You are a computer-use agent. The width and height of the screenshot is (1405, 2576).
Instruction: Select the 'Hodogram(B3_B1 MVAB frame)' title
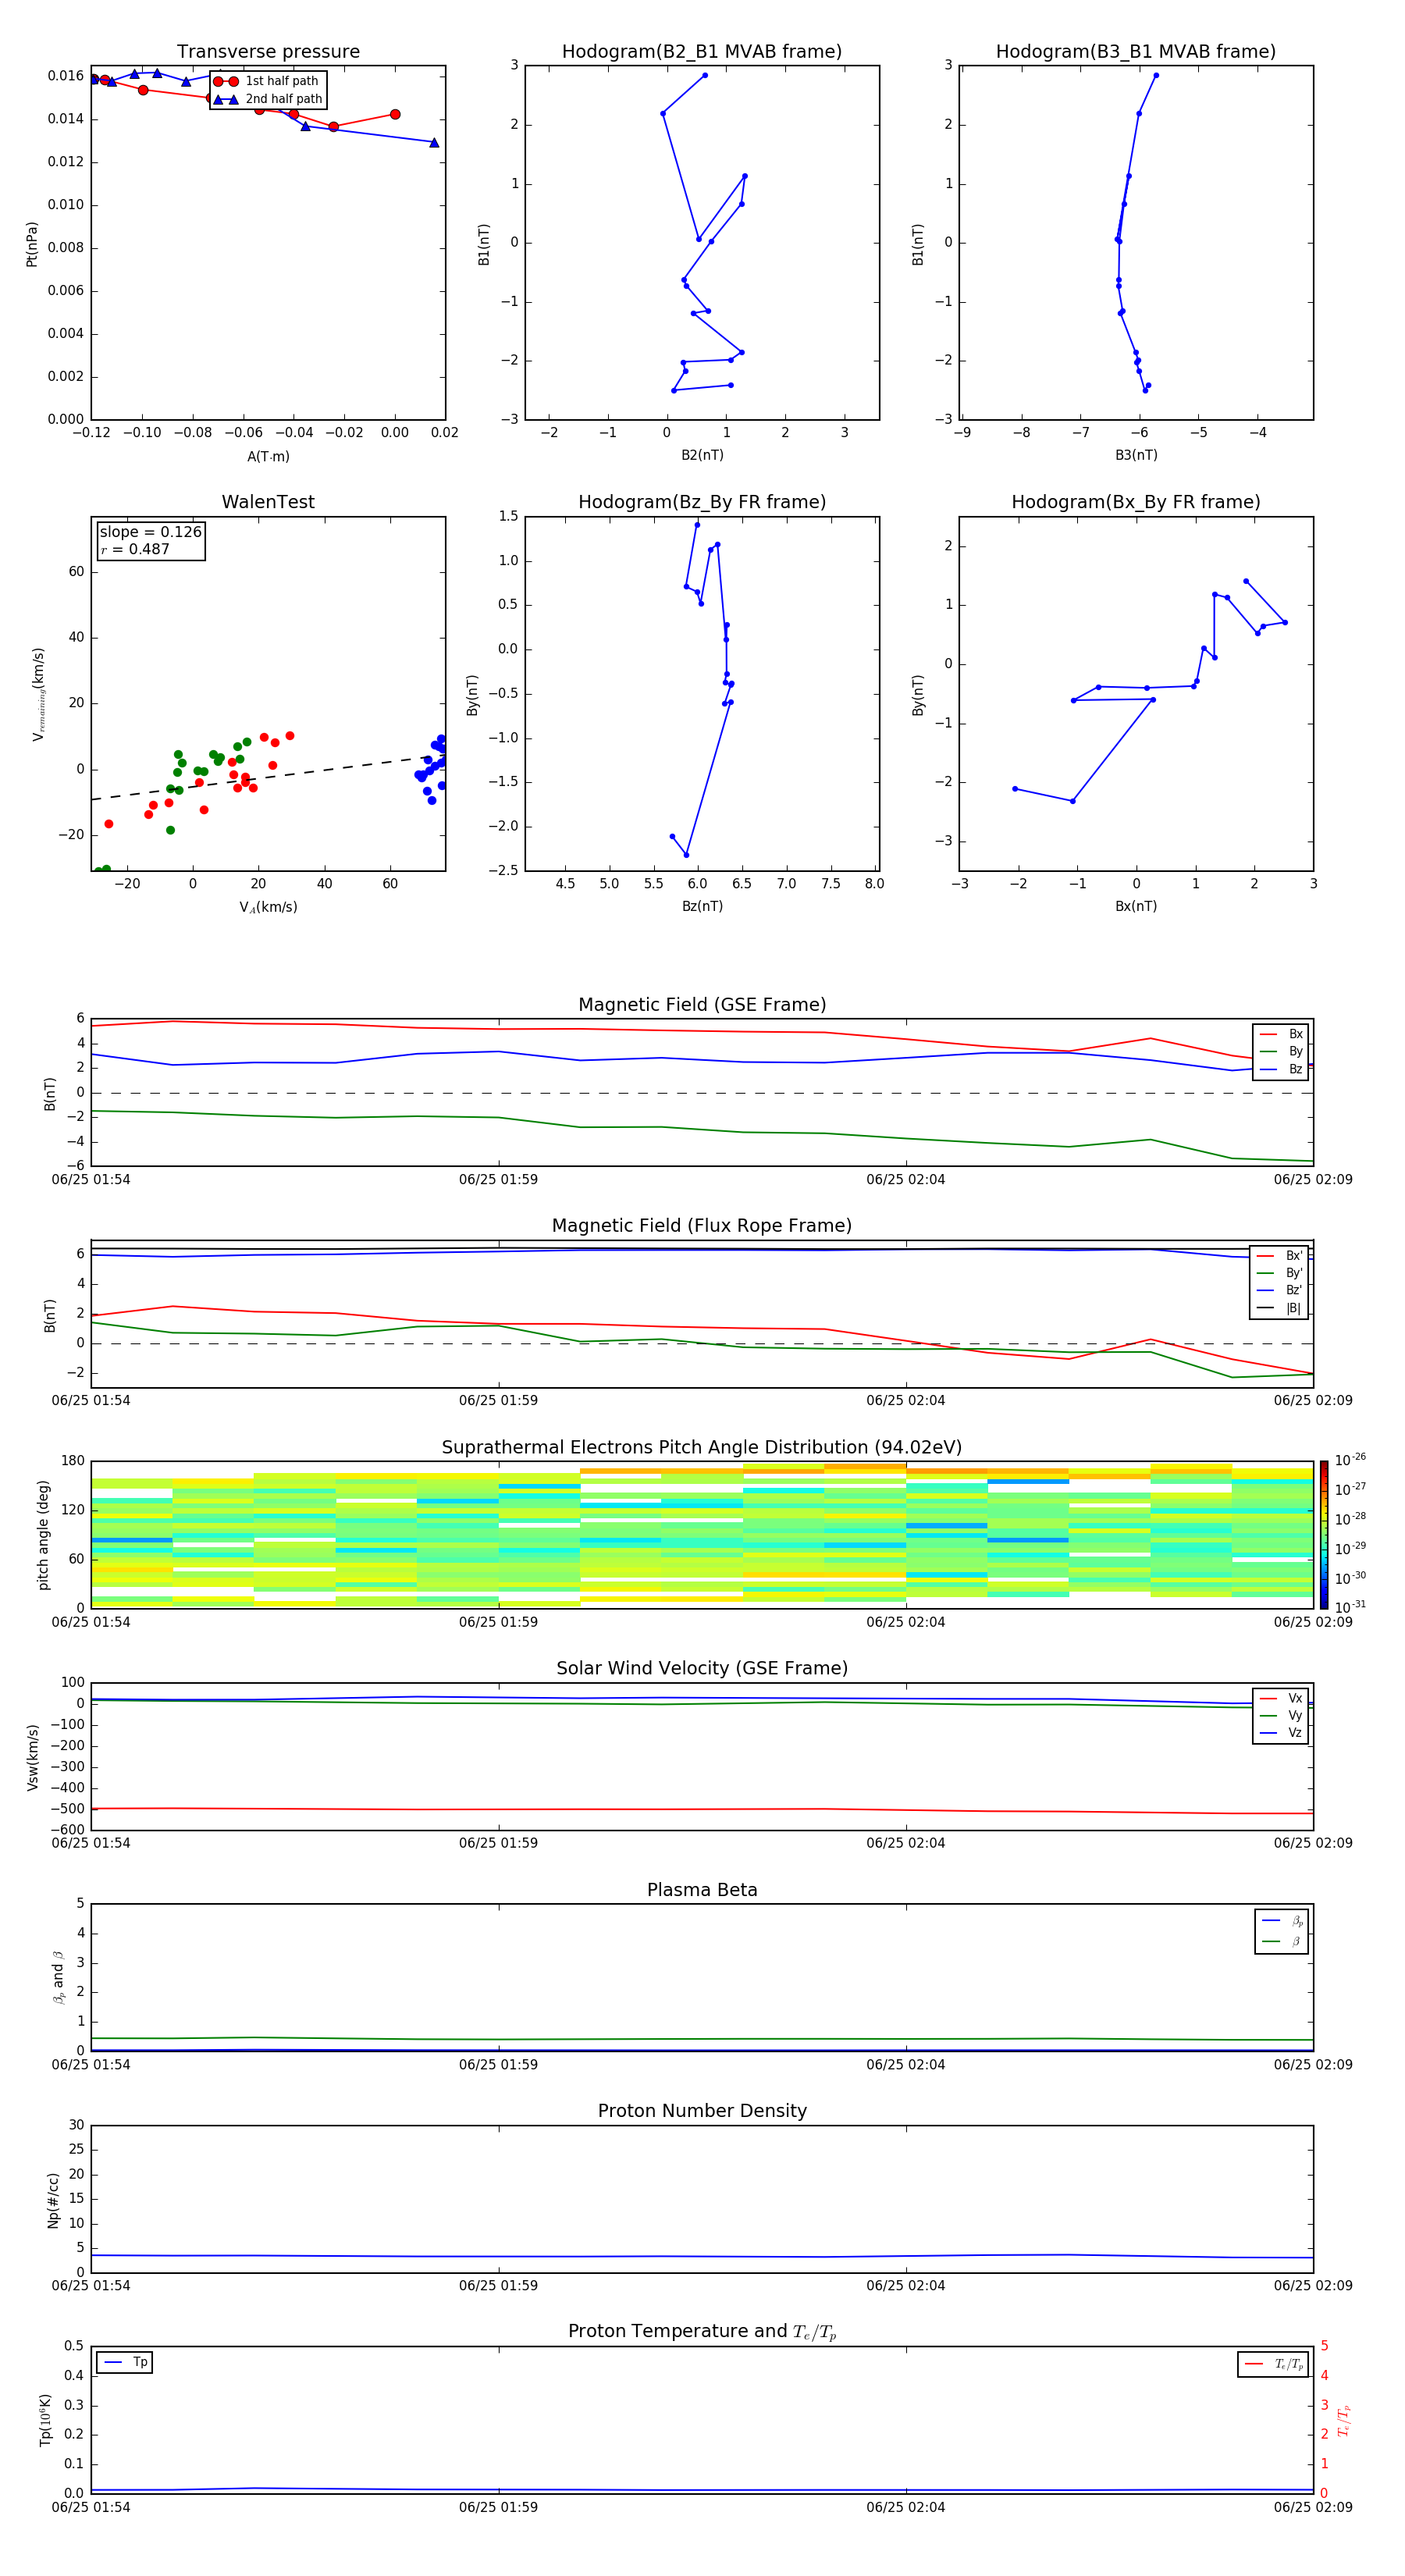point(1136,52)
